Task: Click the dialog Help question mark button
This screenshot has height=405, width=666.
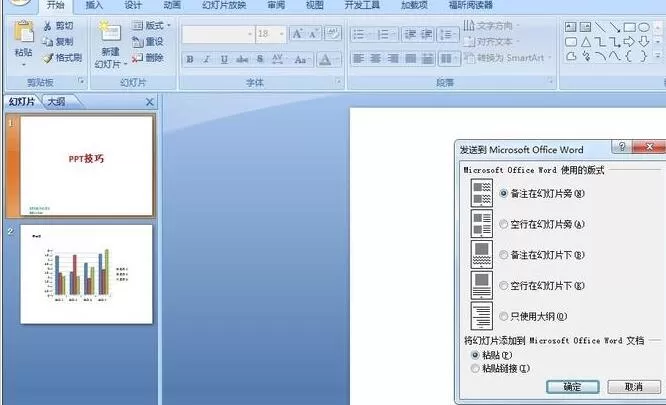Action: (621, 147)
